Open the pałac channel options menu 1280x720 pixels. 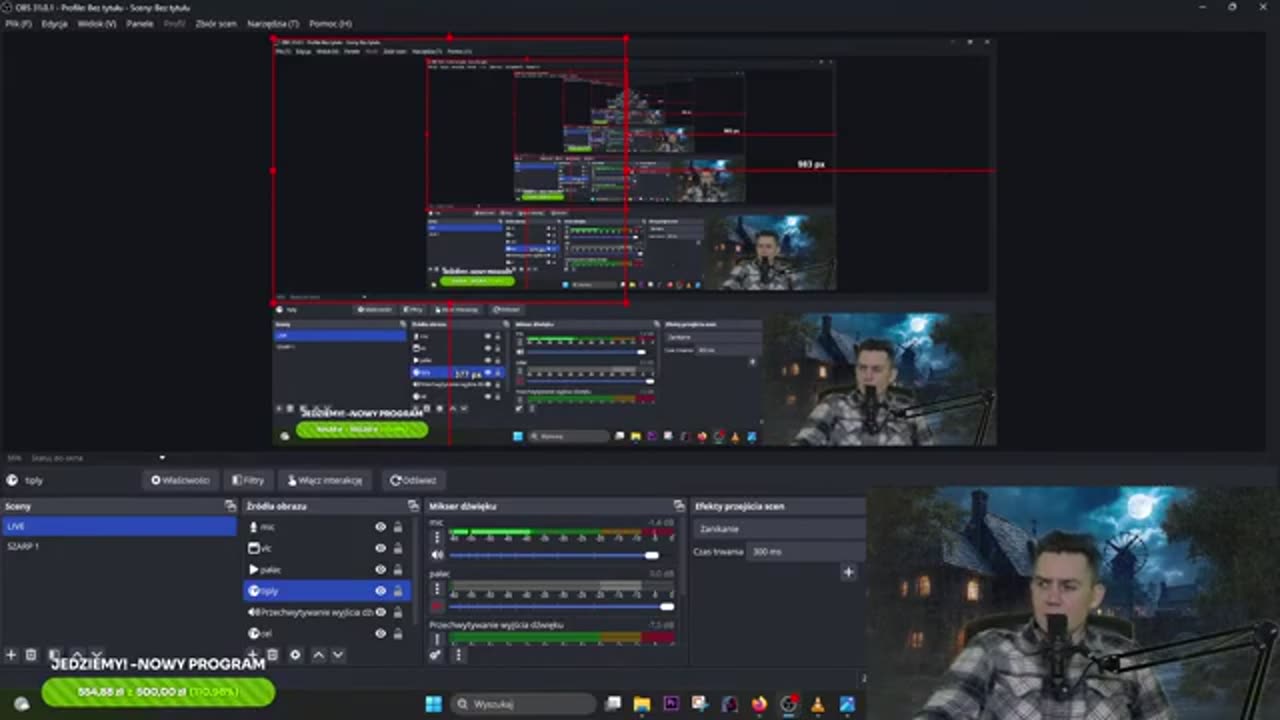click(437, 588)
